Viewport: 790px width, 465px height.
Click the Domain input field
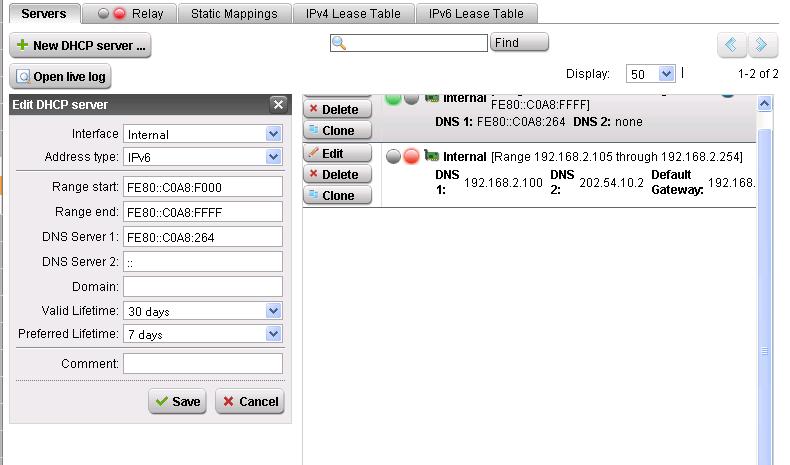[203, 288]
